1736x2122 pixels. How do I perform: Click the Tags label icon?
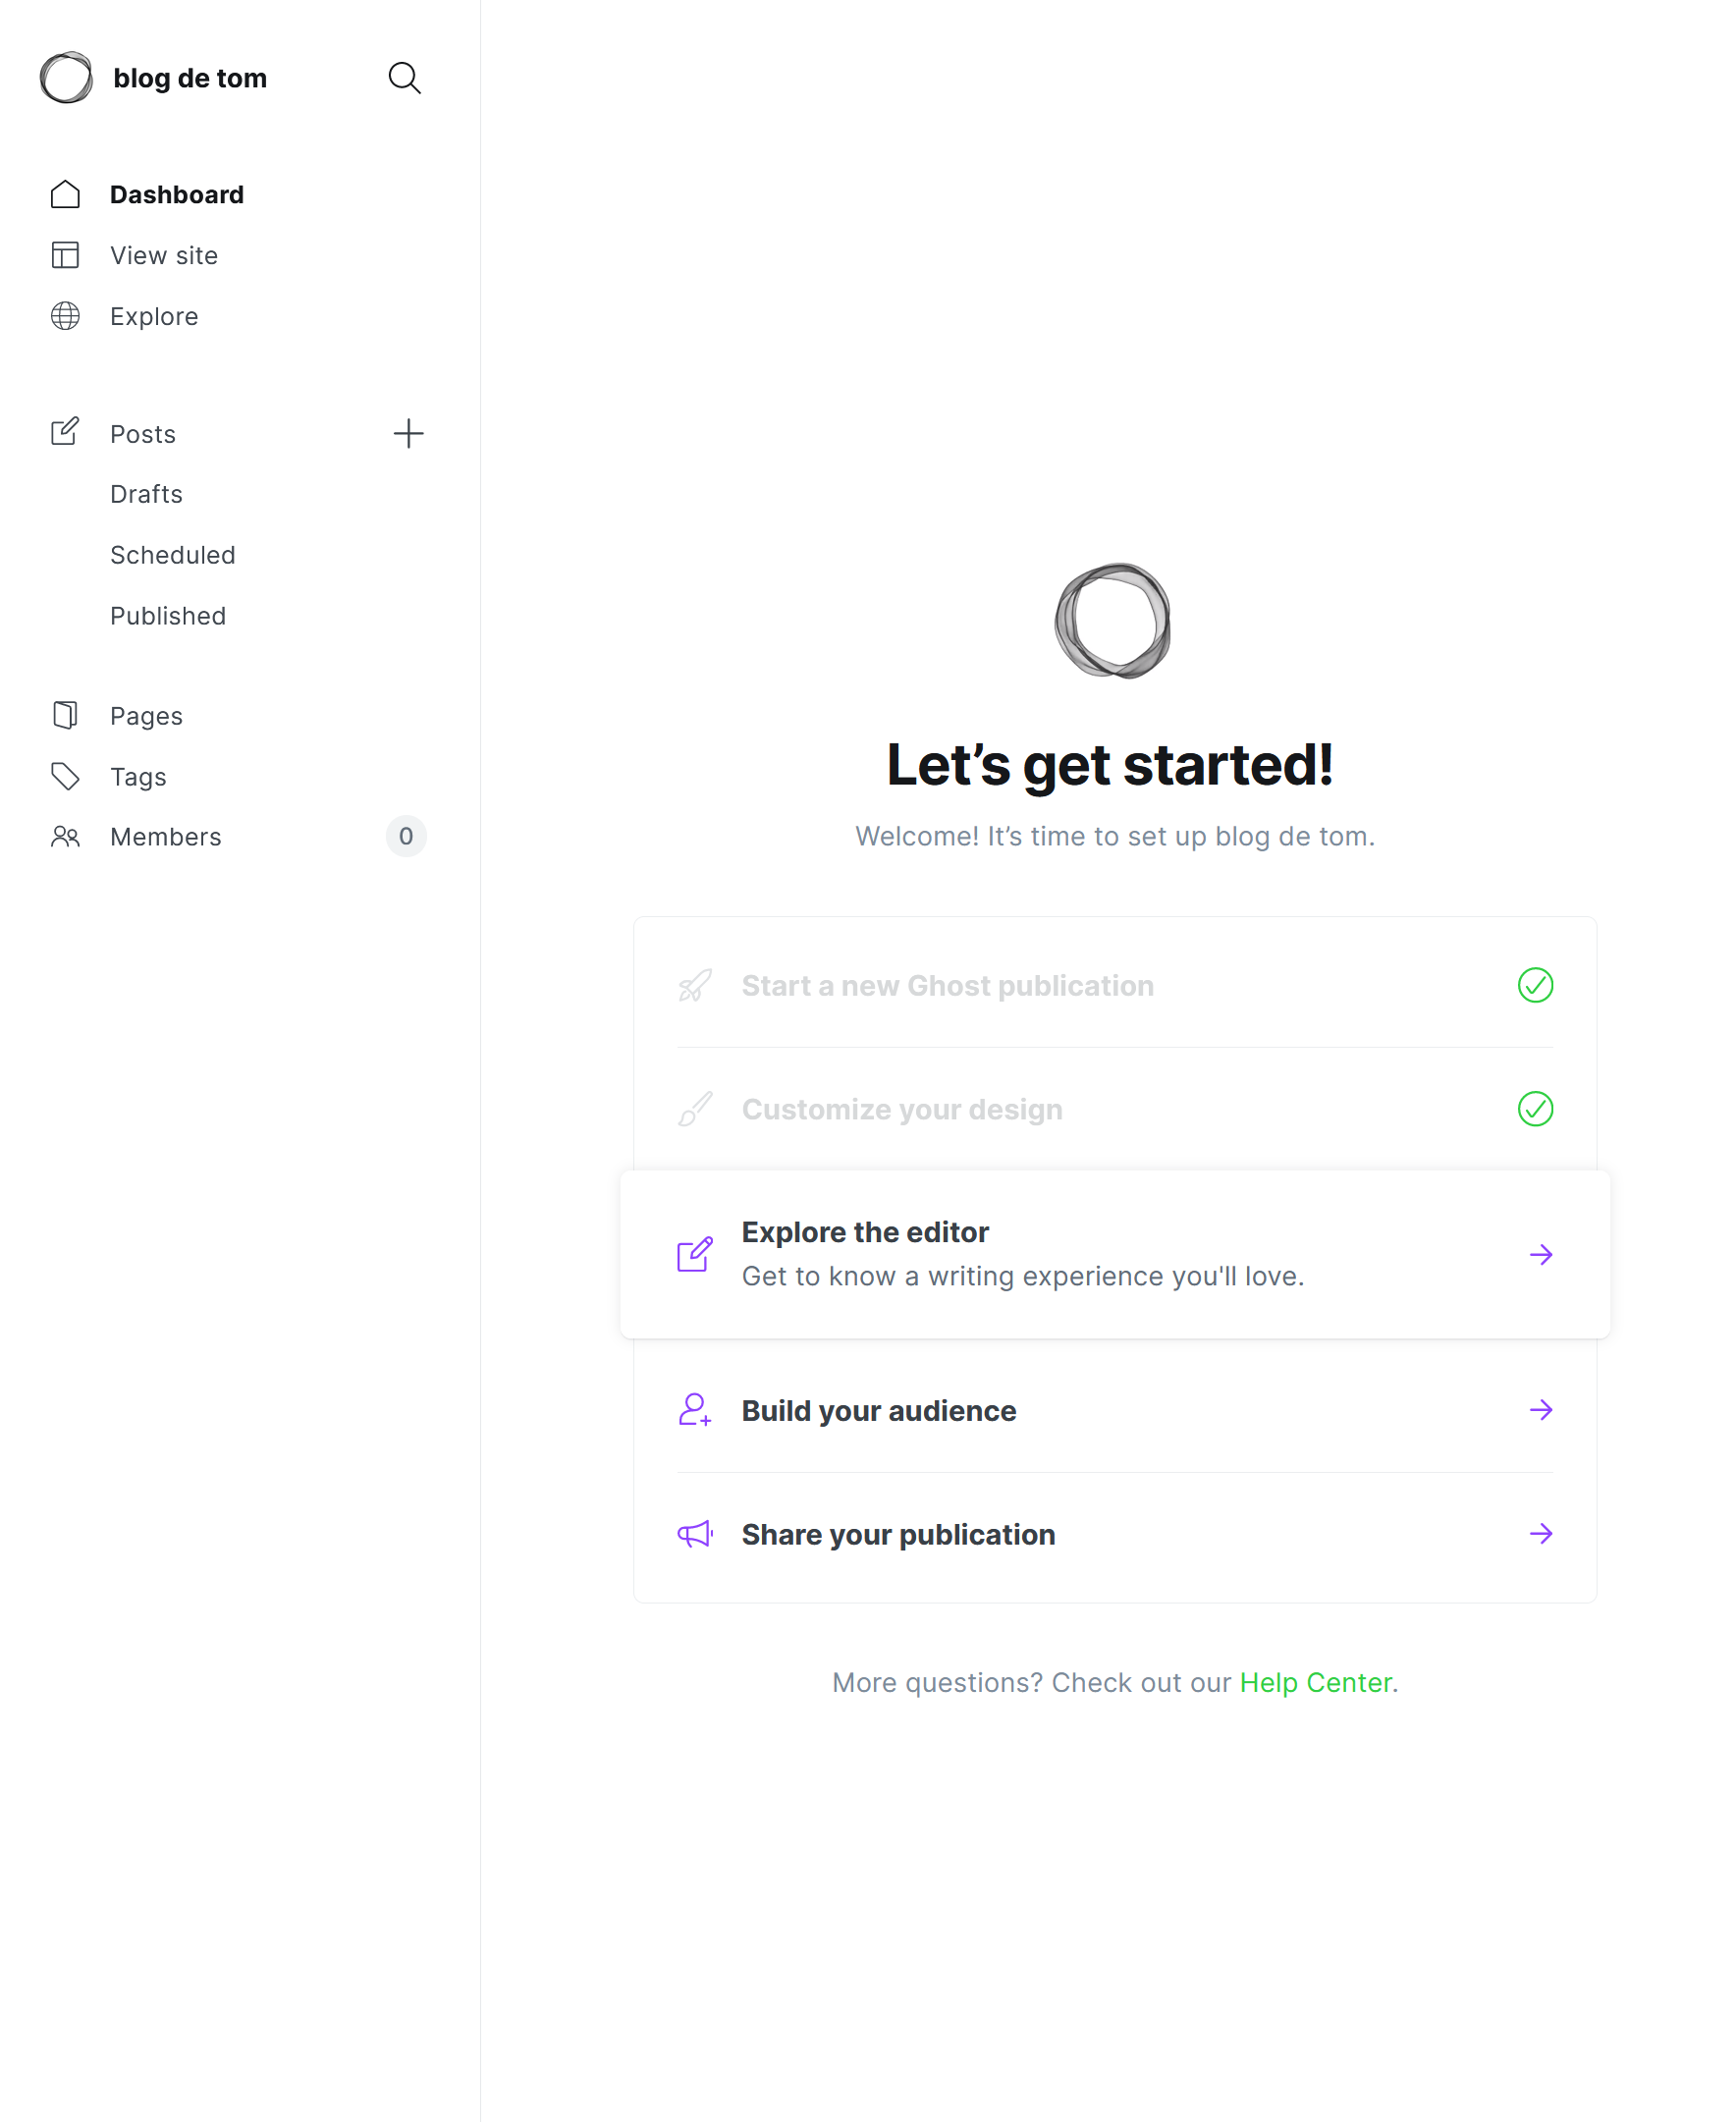point(65,777)
